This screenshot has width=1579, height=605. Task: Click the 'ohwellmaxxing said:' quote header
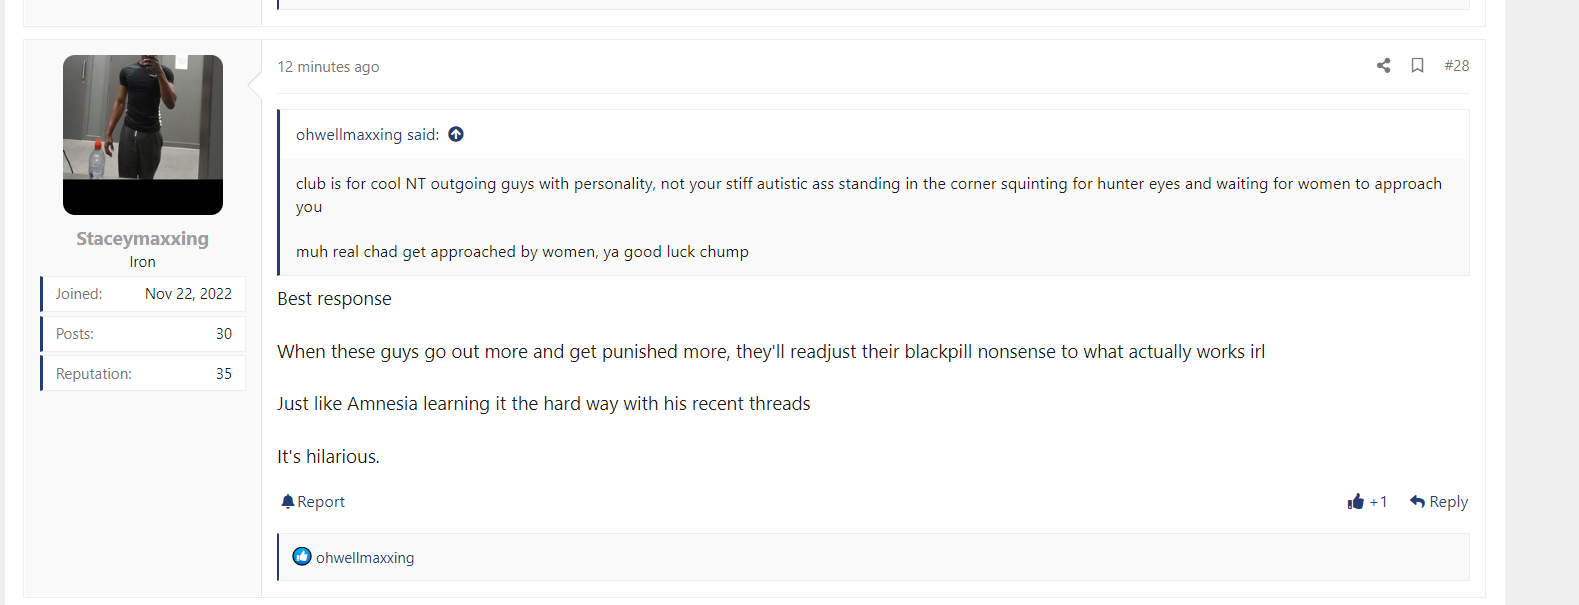click(367, 135)
